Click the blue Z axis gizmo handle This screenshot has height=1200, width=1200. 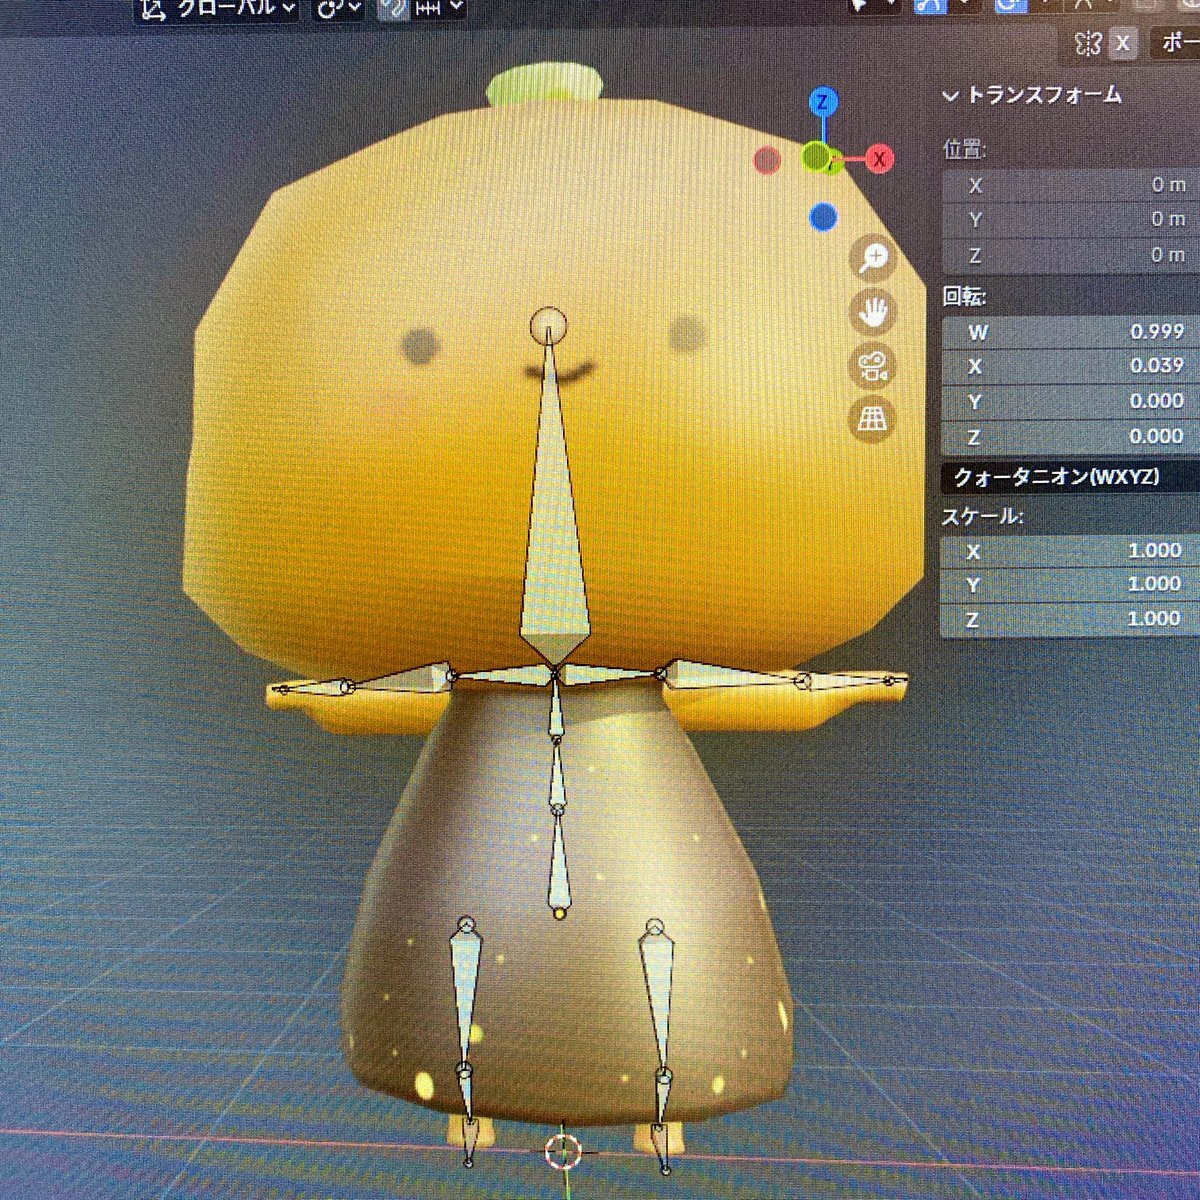click(x=823, y=101)
